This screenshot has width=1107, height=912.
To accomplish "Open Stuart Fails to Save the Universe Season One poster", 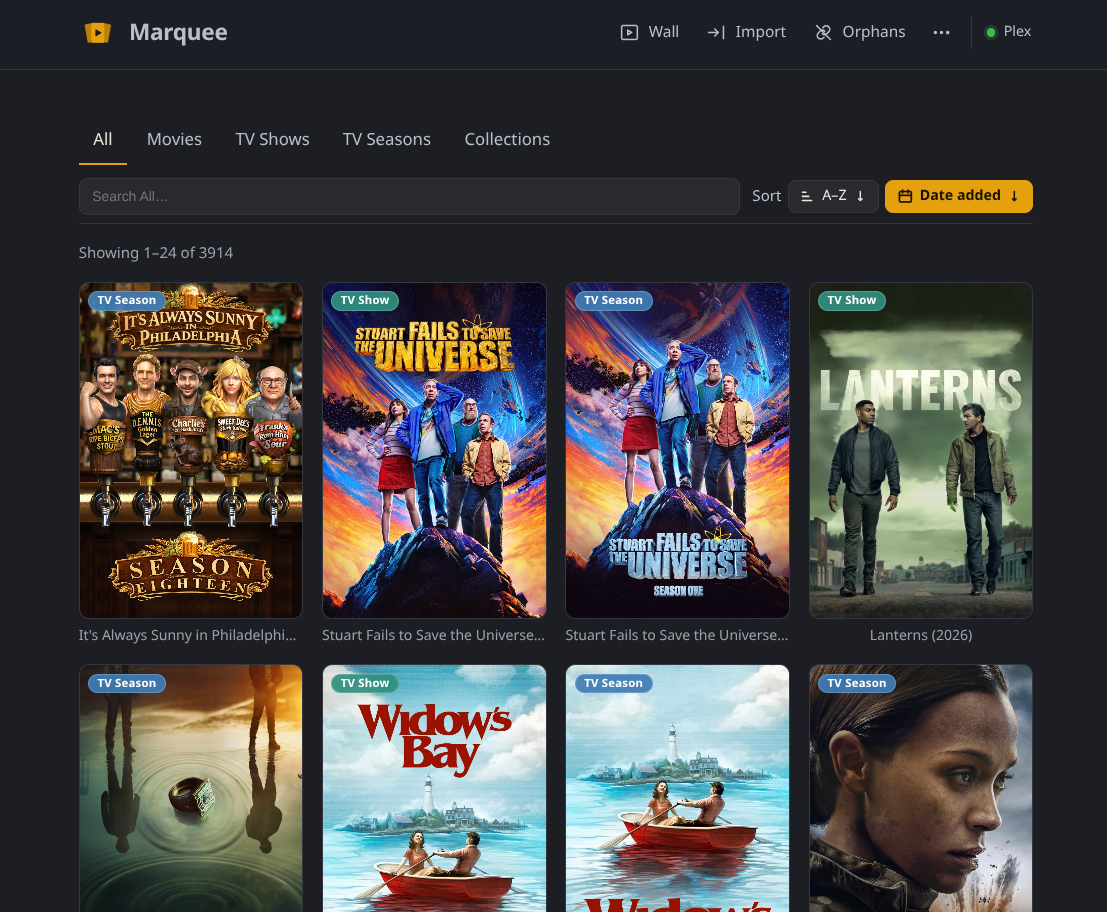I will tap(677, 450).
